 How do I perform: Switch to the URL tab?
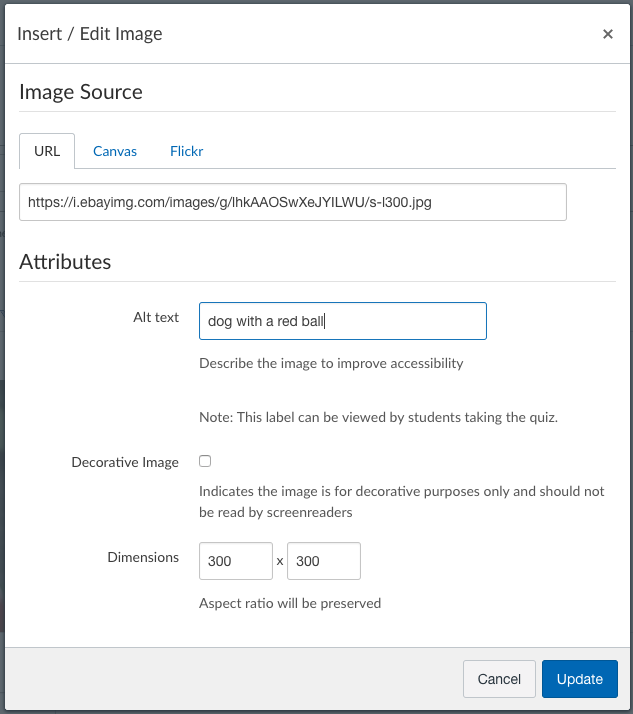click(x=47, y=151)
